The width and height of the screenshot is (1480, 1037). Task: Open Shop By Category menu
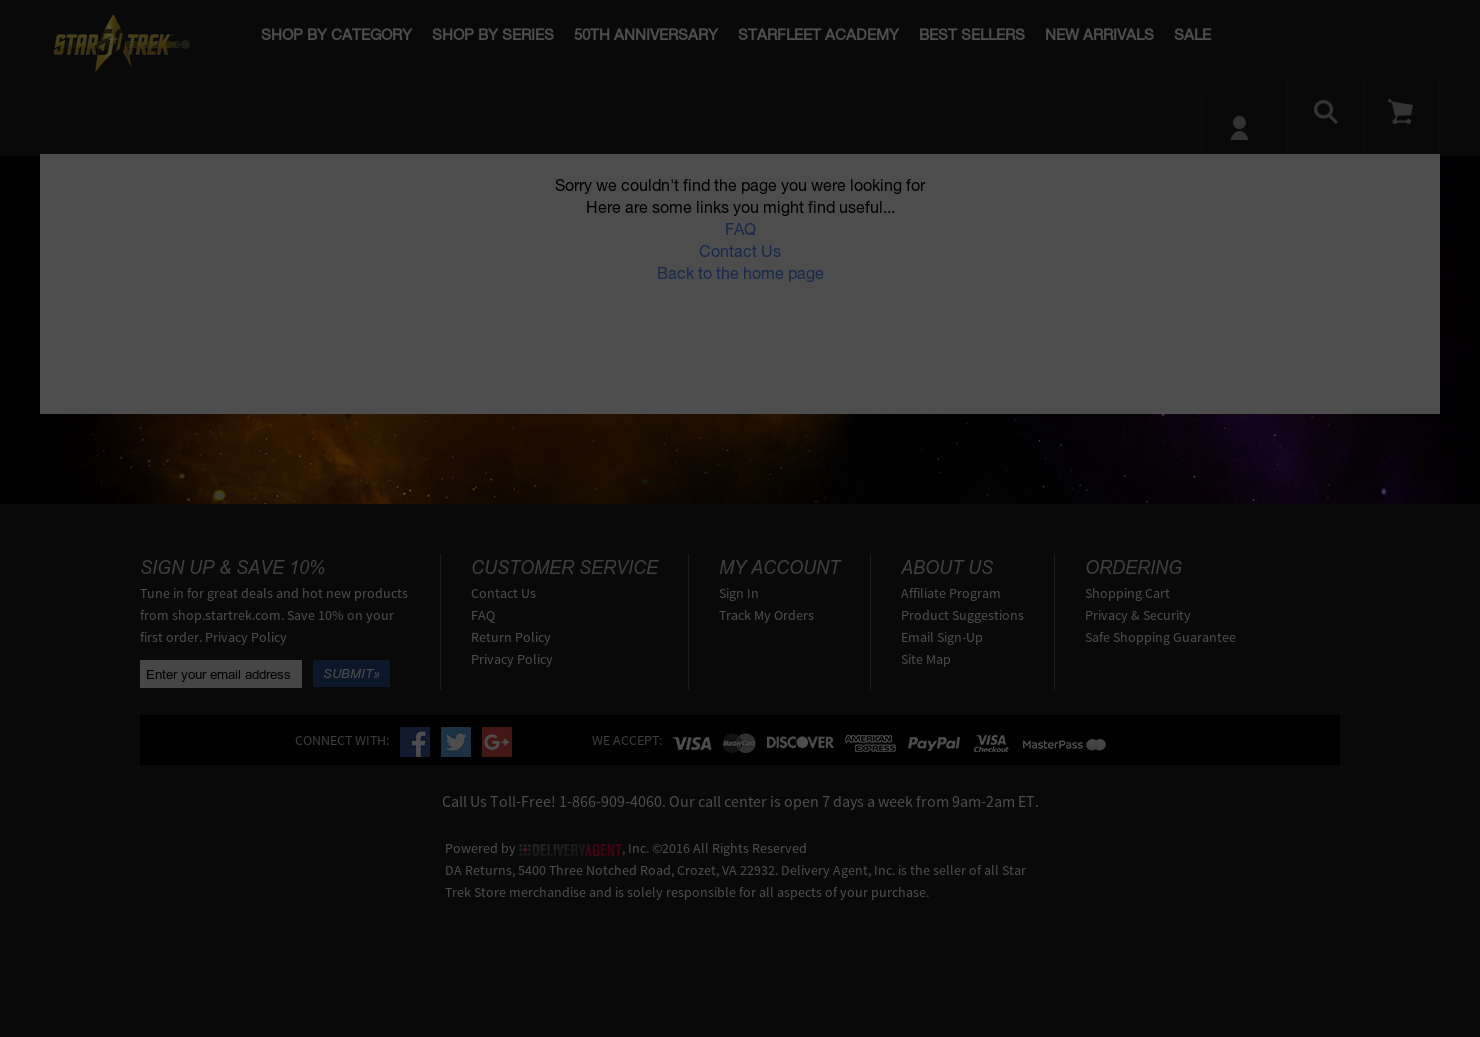coord(336,34)
